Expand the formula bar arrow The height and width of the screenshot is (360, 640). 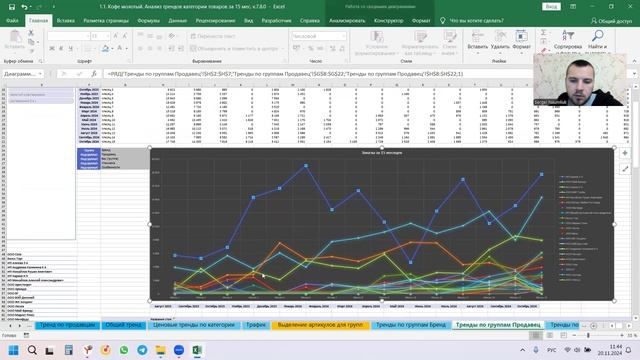click(634, 74)
